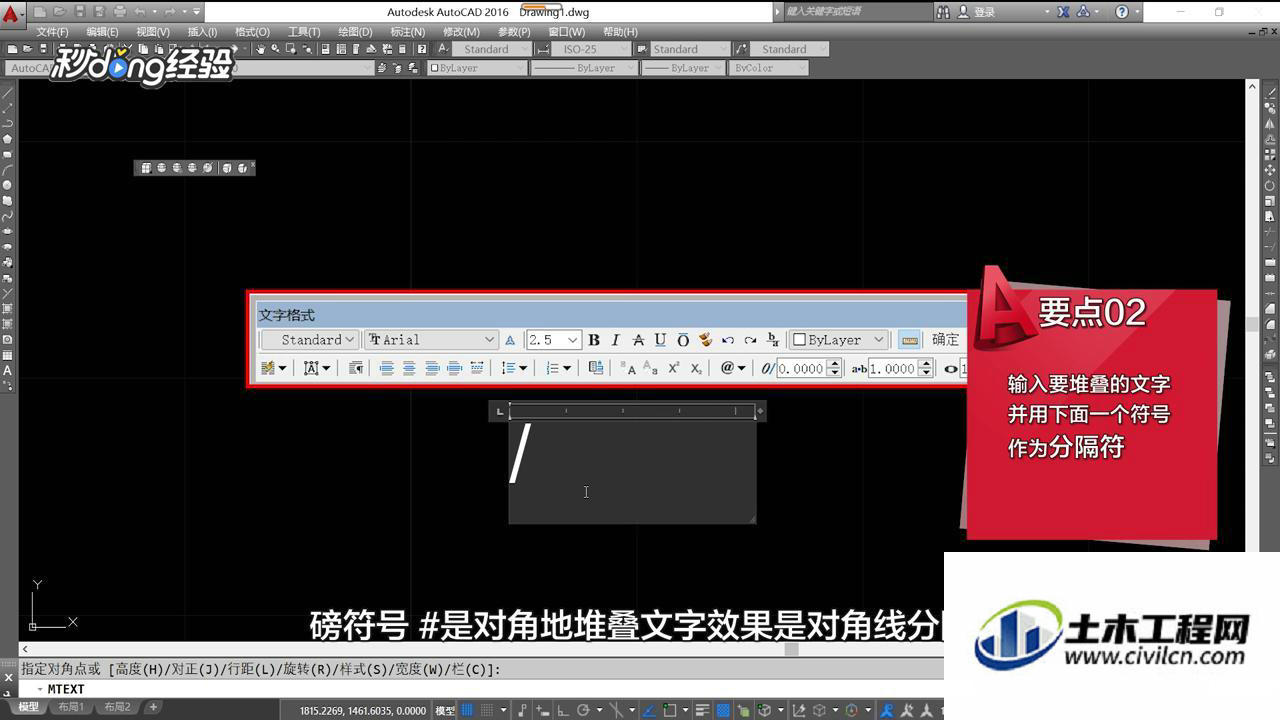Toggle overline text formatting
Viewport: 1280px width, 720px height.
(x=683, y=340)
